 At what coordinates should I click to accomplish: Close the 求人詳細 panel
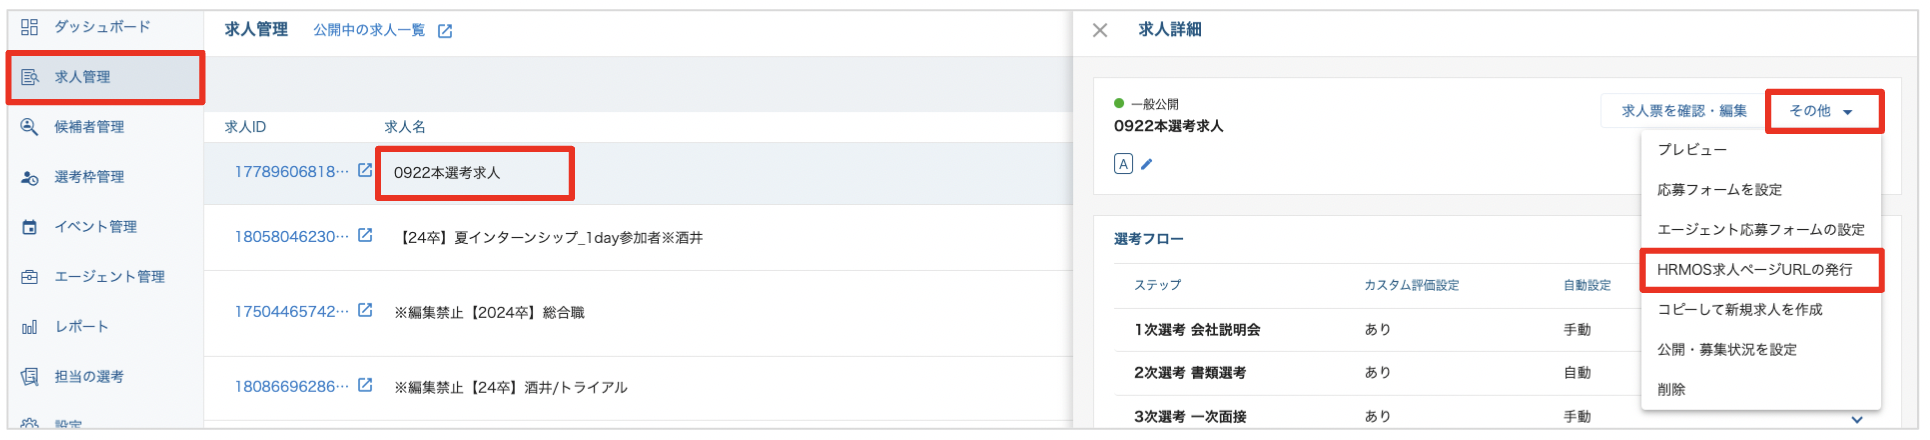1100,30
